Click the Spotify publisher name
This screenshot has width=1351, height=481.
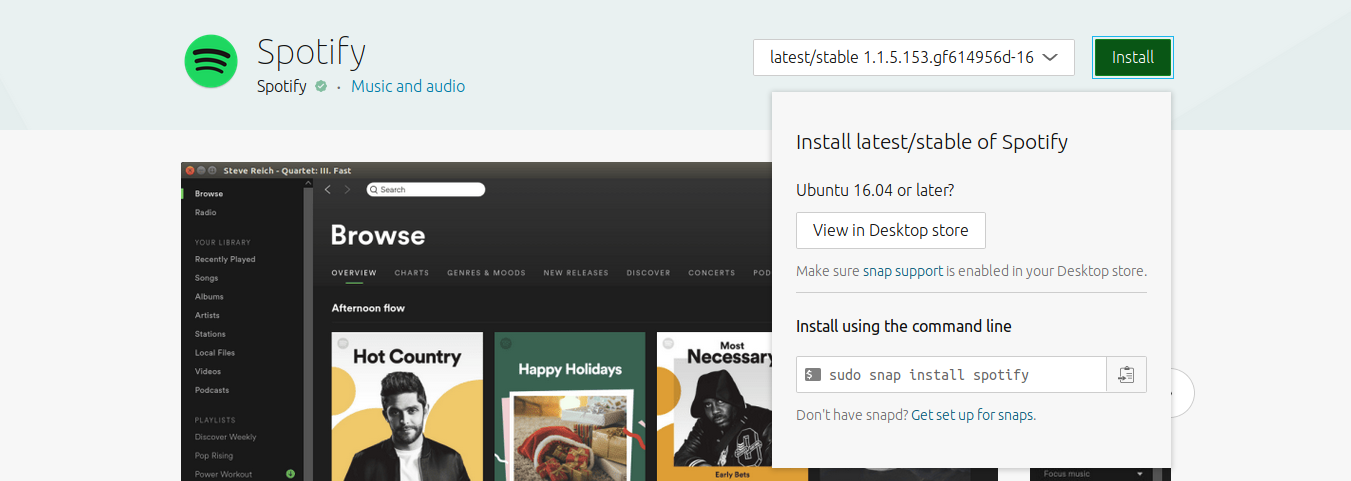point(282,86)
